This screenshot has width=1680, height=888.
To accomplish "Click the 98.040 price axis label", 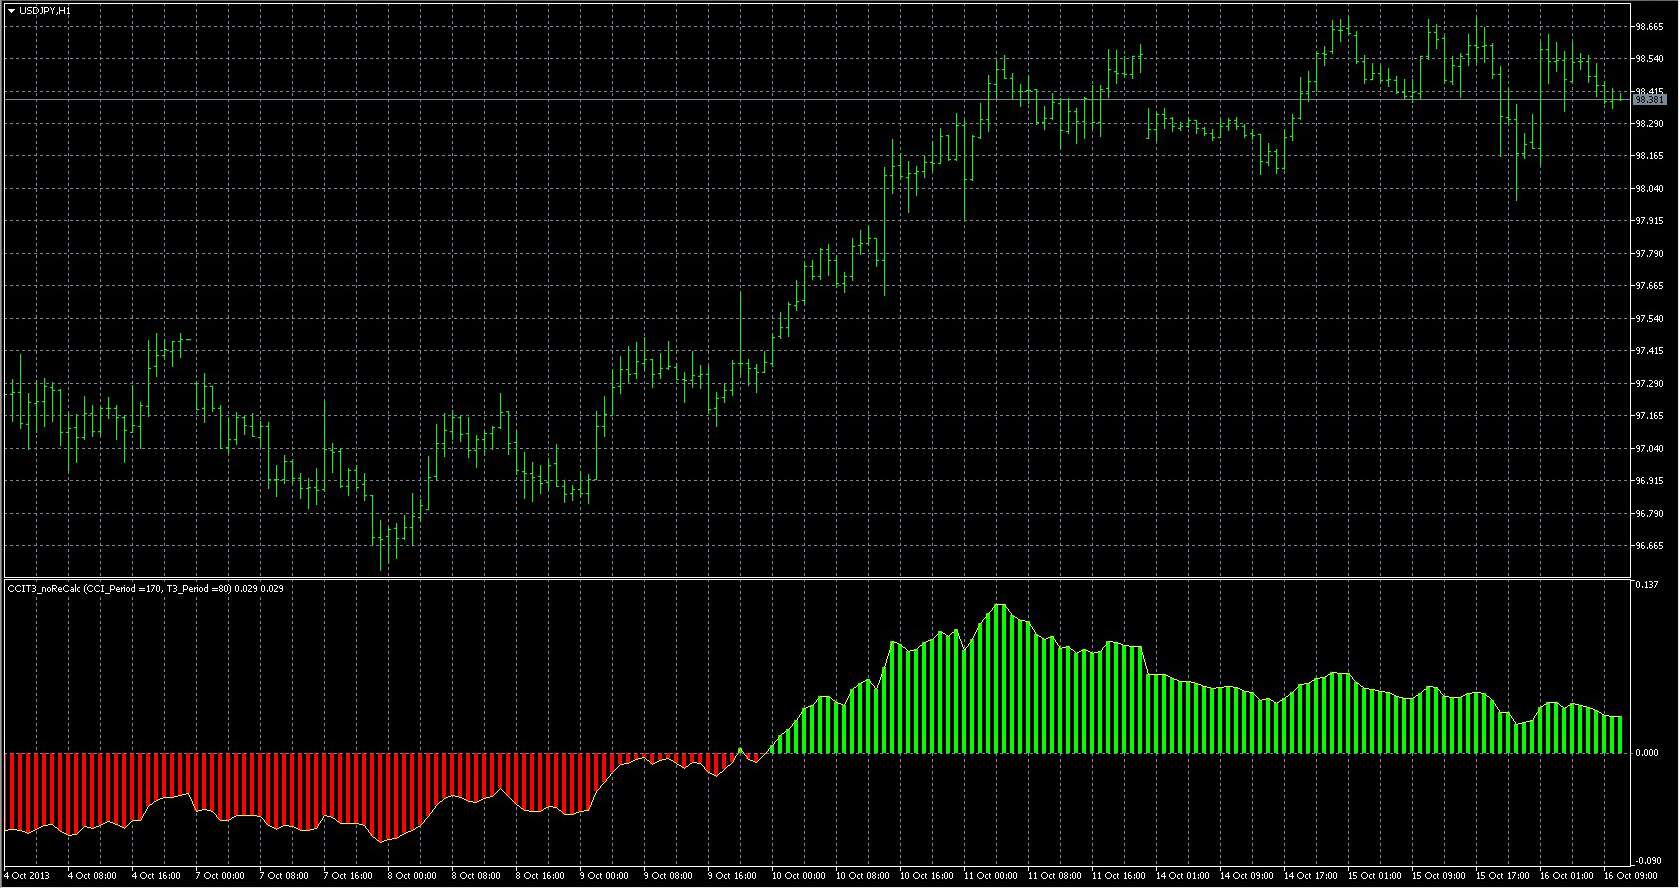I will [1649, 189].
